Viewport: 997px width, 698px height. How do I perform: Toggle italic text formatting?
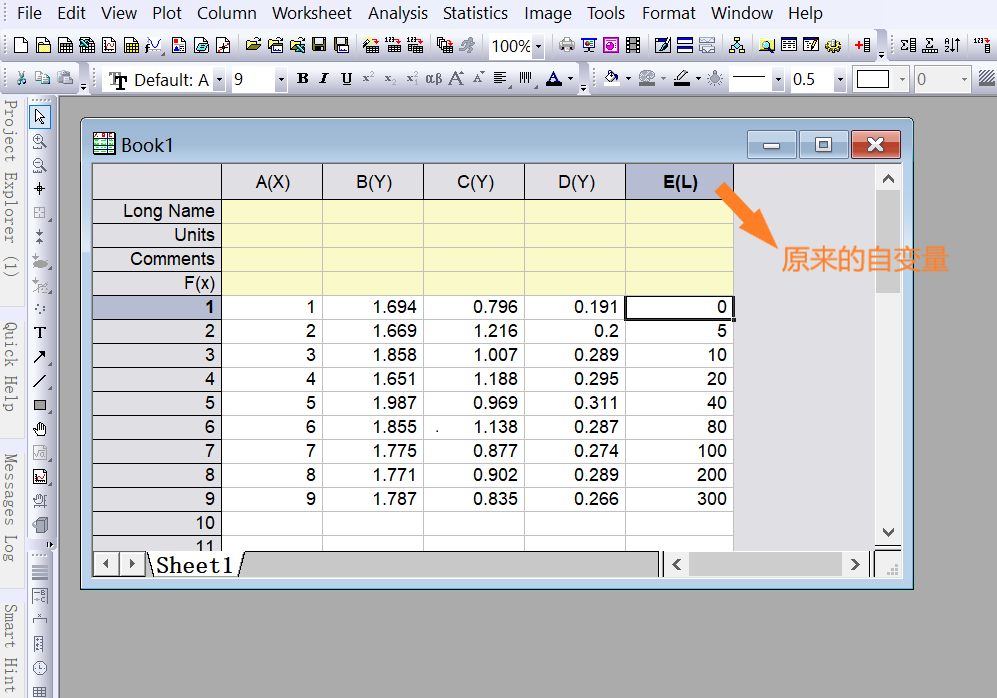pyautogui.click(x=324, y=78)
